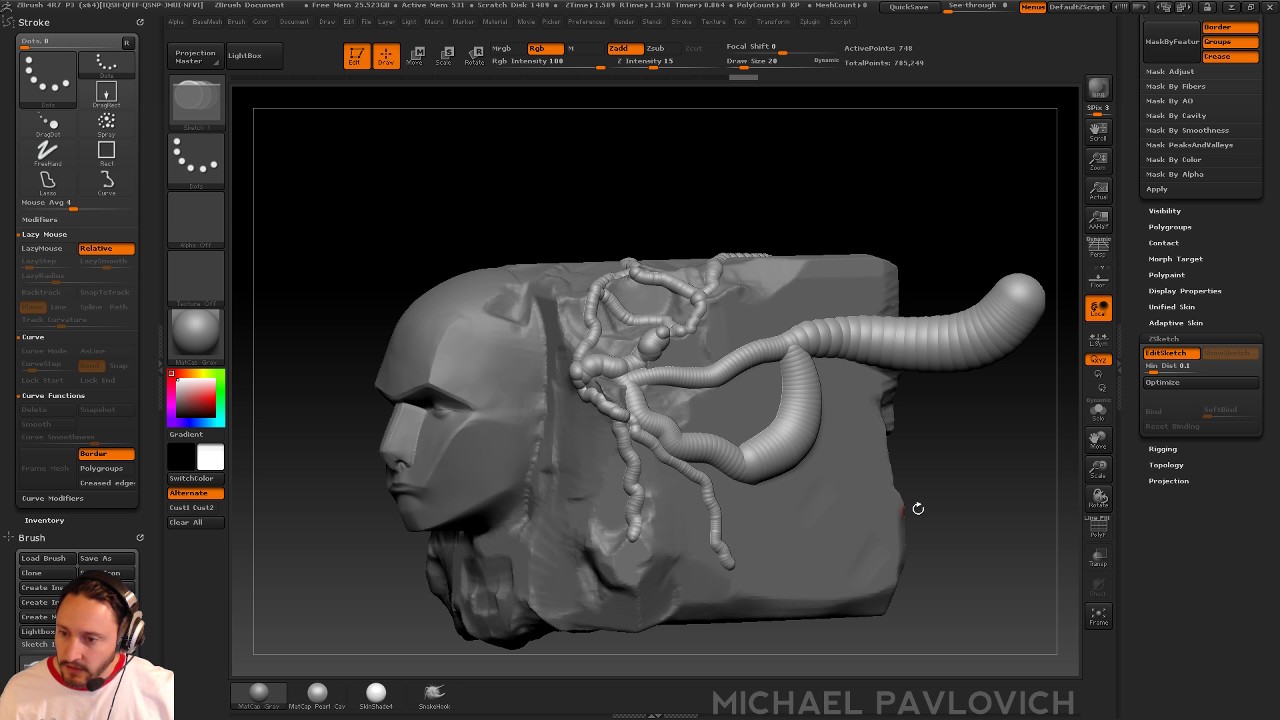Click the navigation Rotate icon in right shelf
This screenshot has height=720, width=1280.
pyautogui.click(x=1098, y=497)
